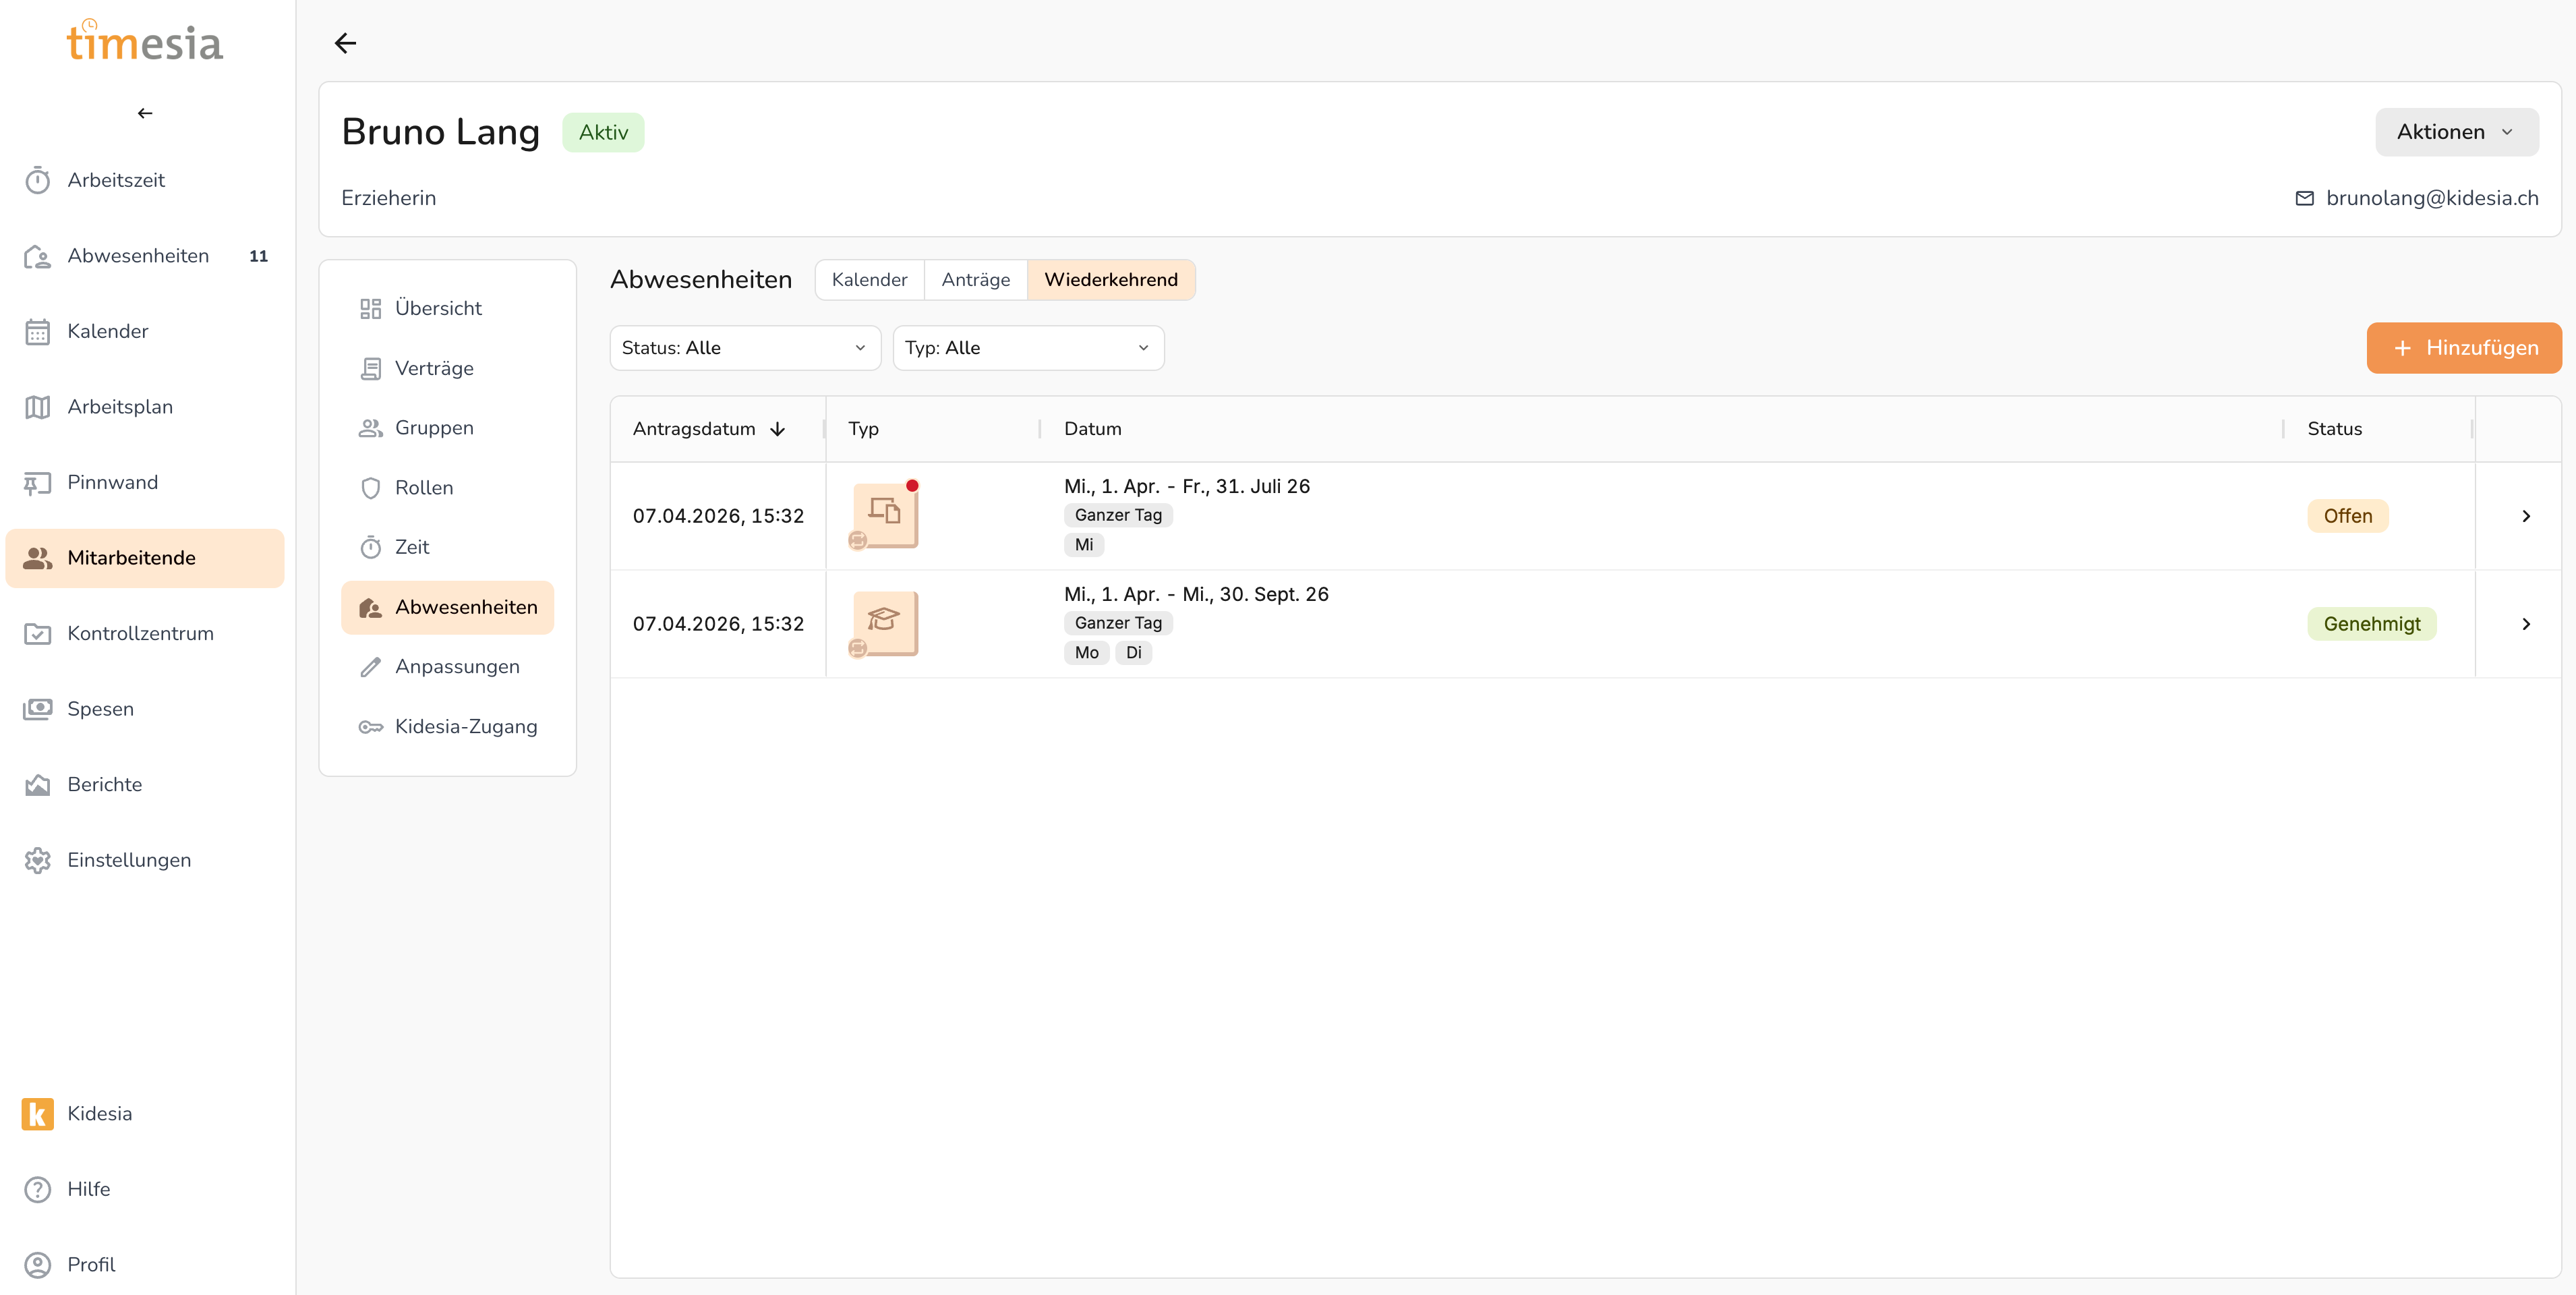Screen dimensions: 2576x1295
Task: Expand the Offen request row chevron
Action: pos(2526,516)
